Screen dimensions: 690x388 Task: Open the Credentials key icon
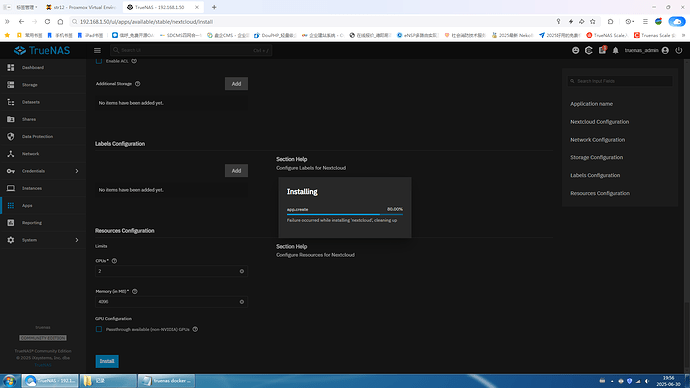tap(11, 171)
